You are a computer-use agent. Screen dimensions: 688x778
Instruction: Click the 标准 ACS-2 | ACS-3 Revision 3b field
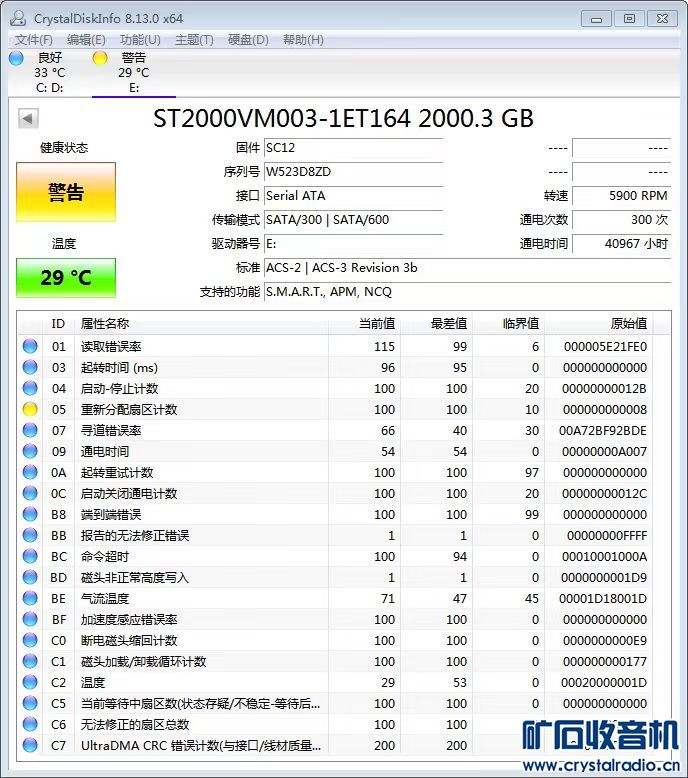[x=467, y=268]
